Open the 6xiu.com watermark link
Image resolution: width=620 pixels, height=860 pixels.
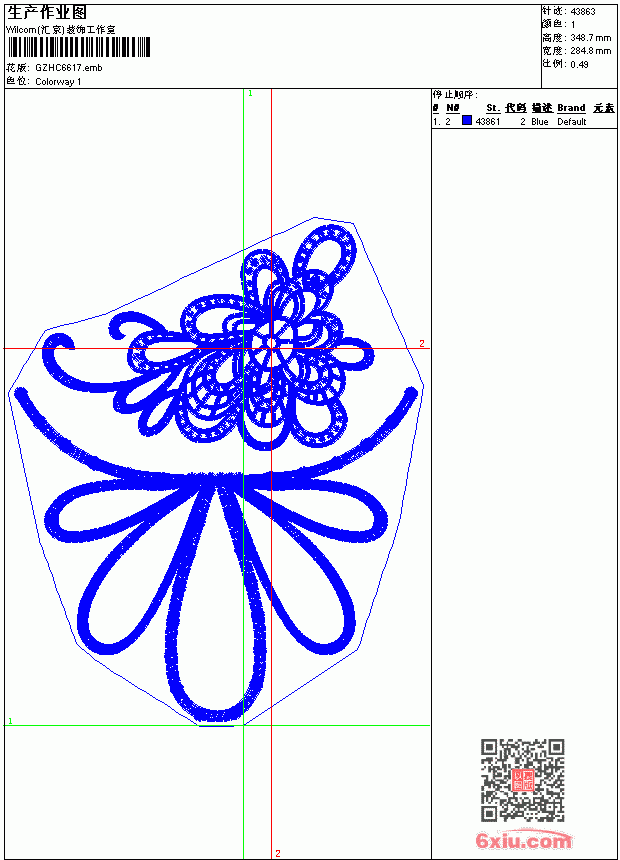(x=523, y=840)
